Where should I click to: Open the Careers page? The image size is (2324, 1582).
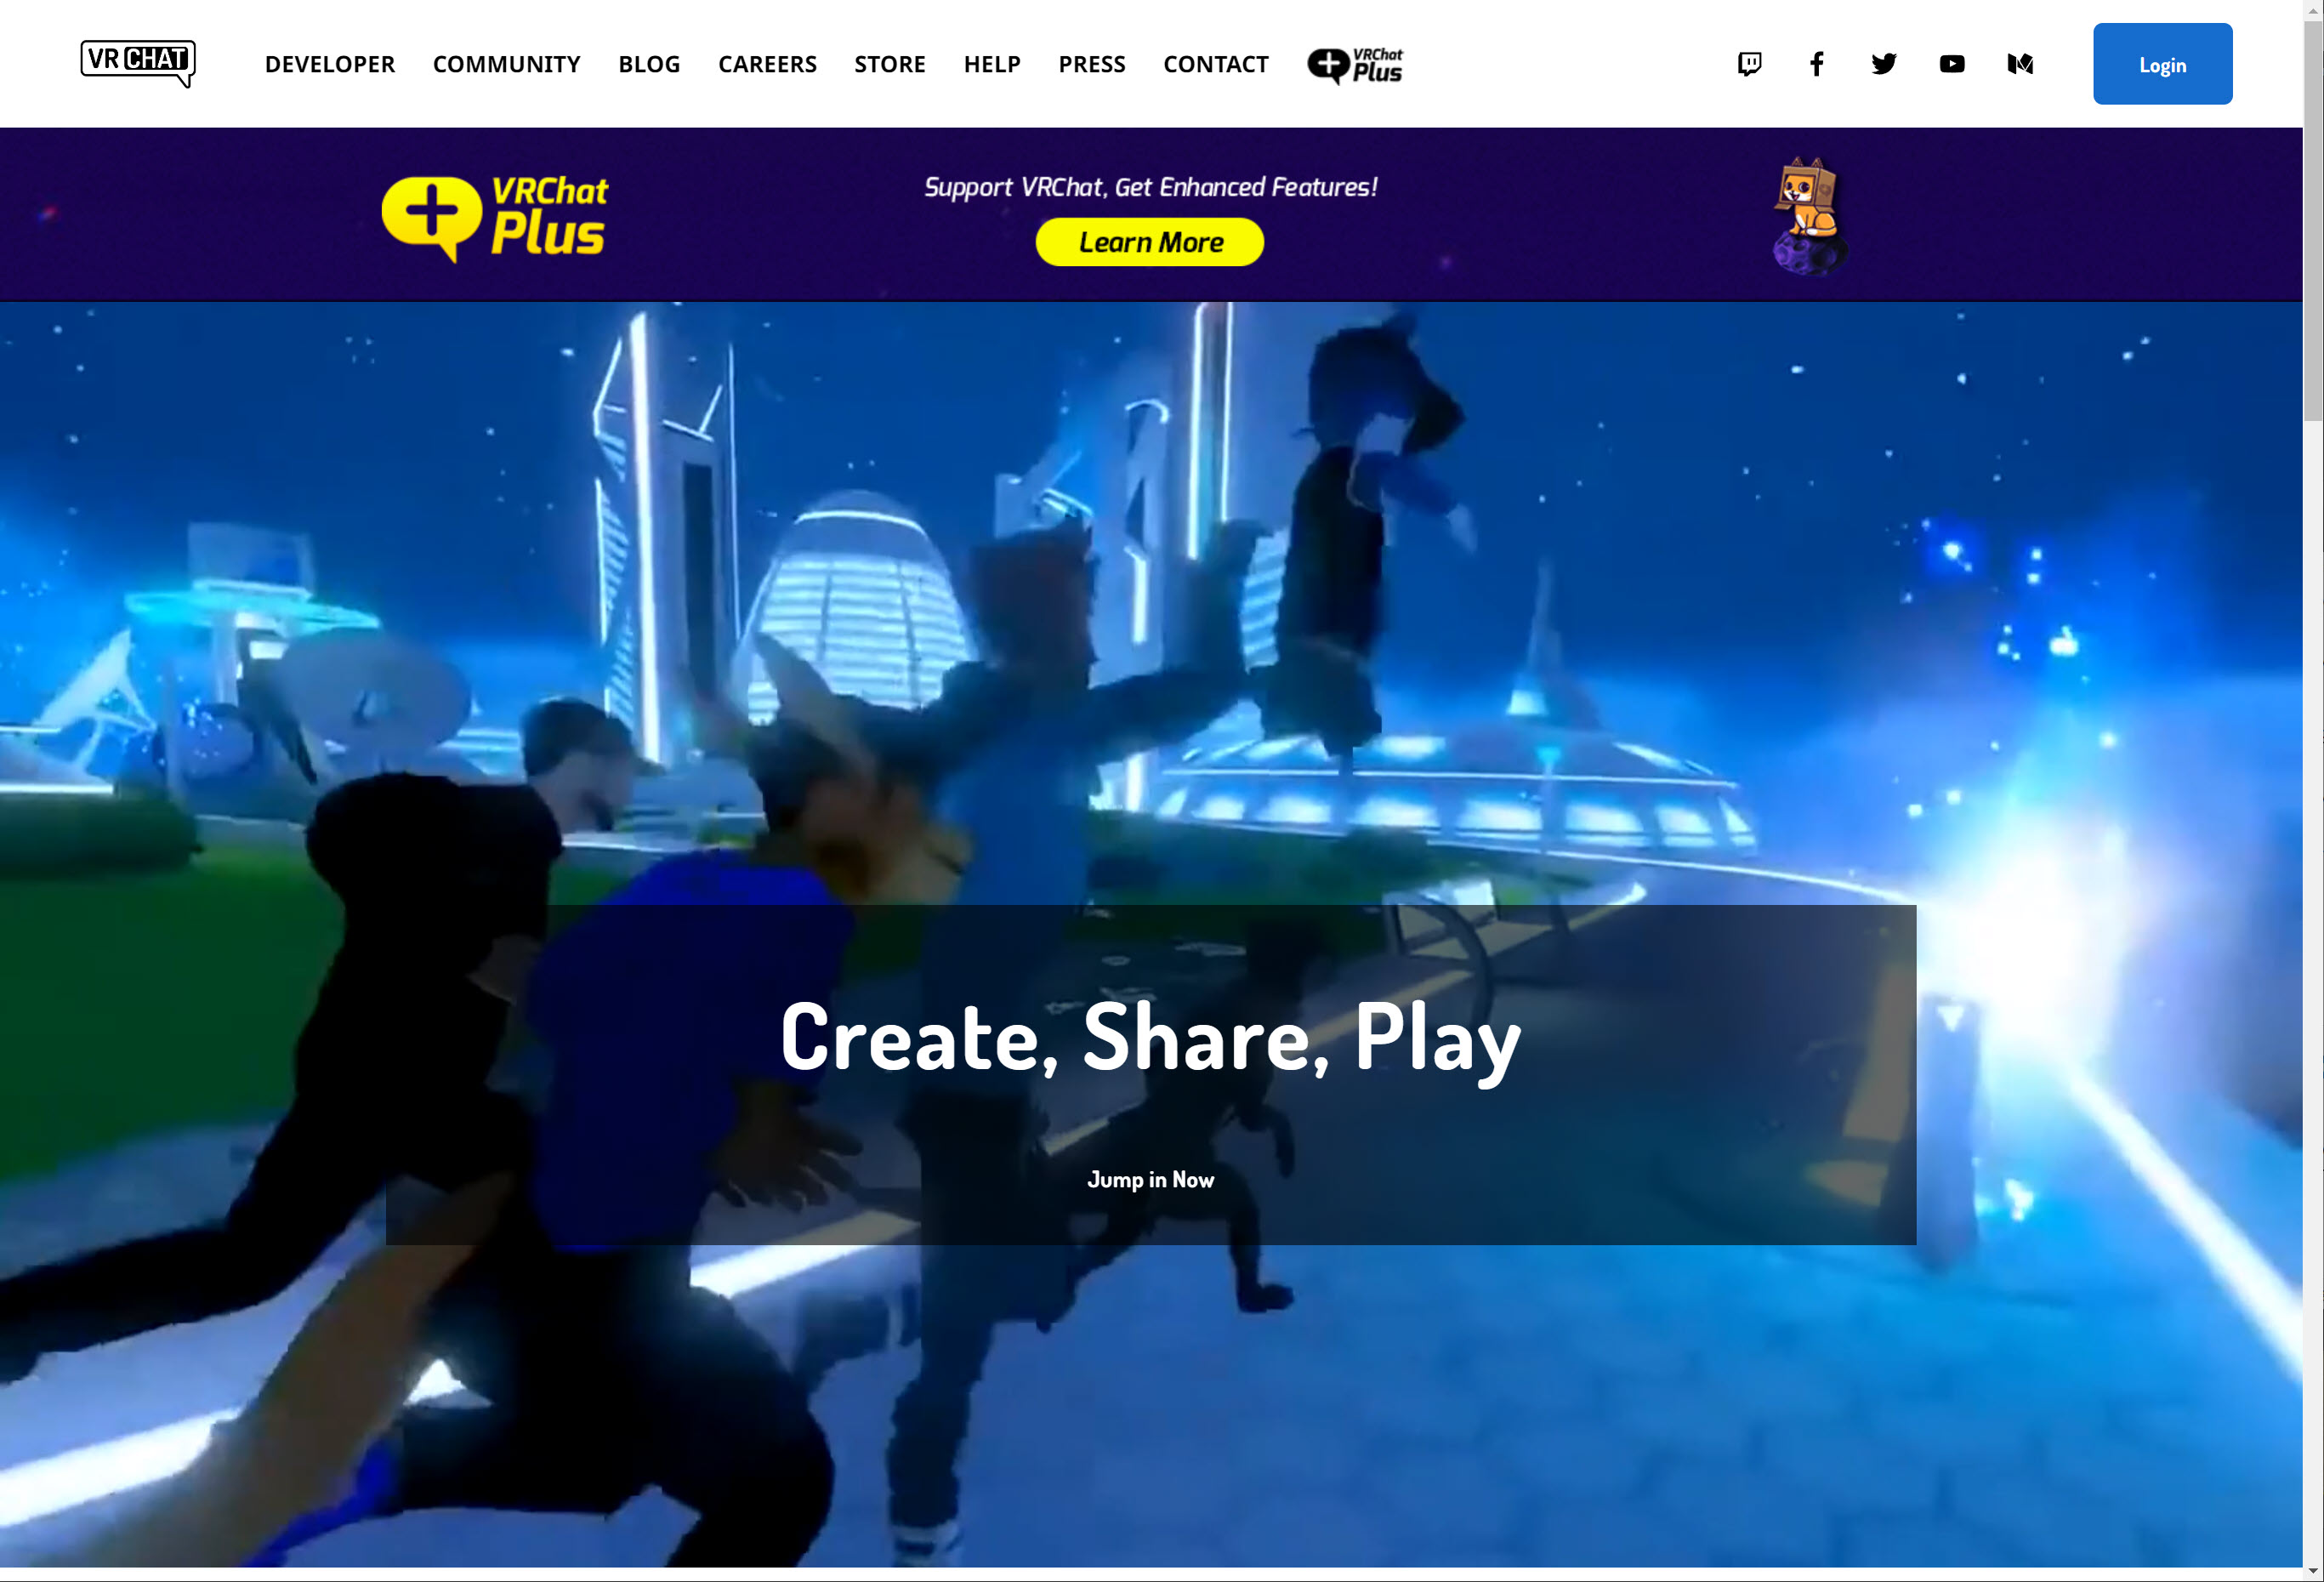767,65
